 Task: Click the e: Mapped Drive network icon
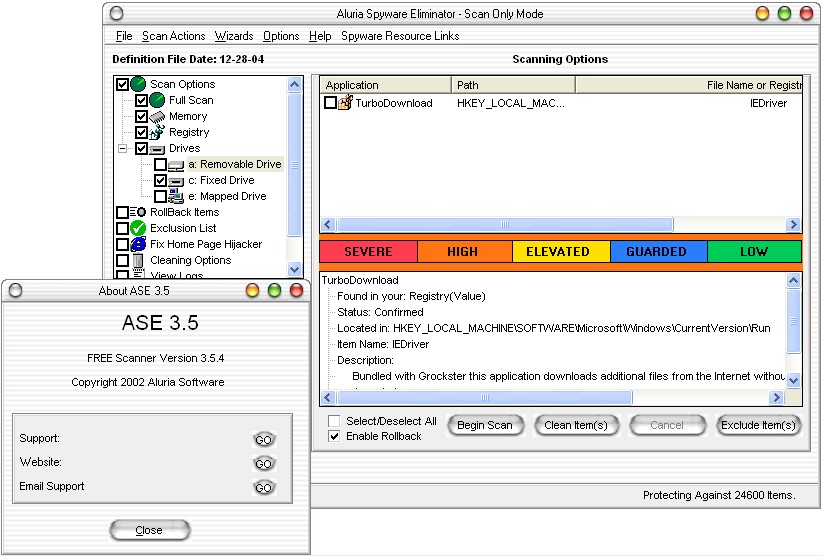coord(176,196)
